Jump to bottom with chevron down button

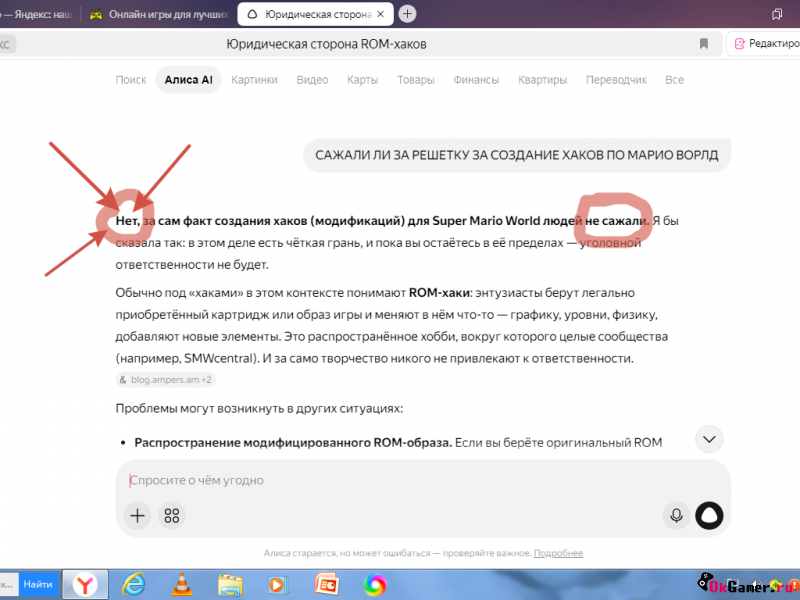pyautogui.click(x=709, y=439)
